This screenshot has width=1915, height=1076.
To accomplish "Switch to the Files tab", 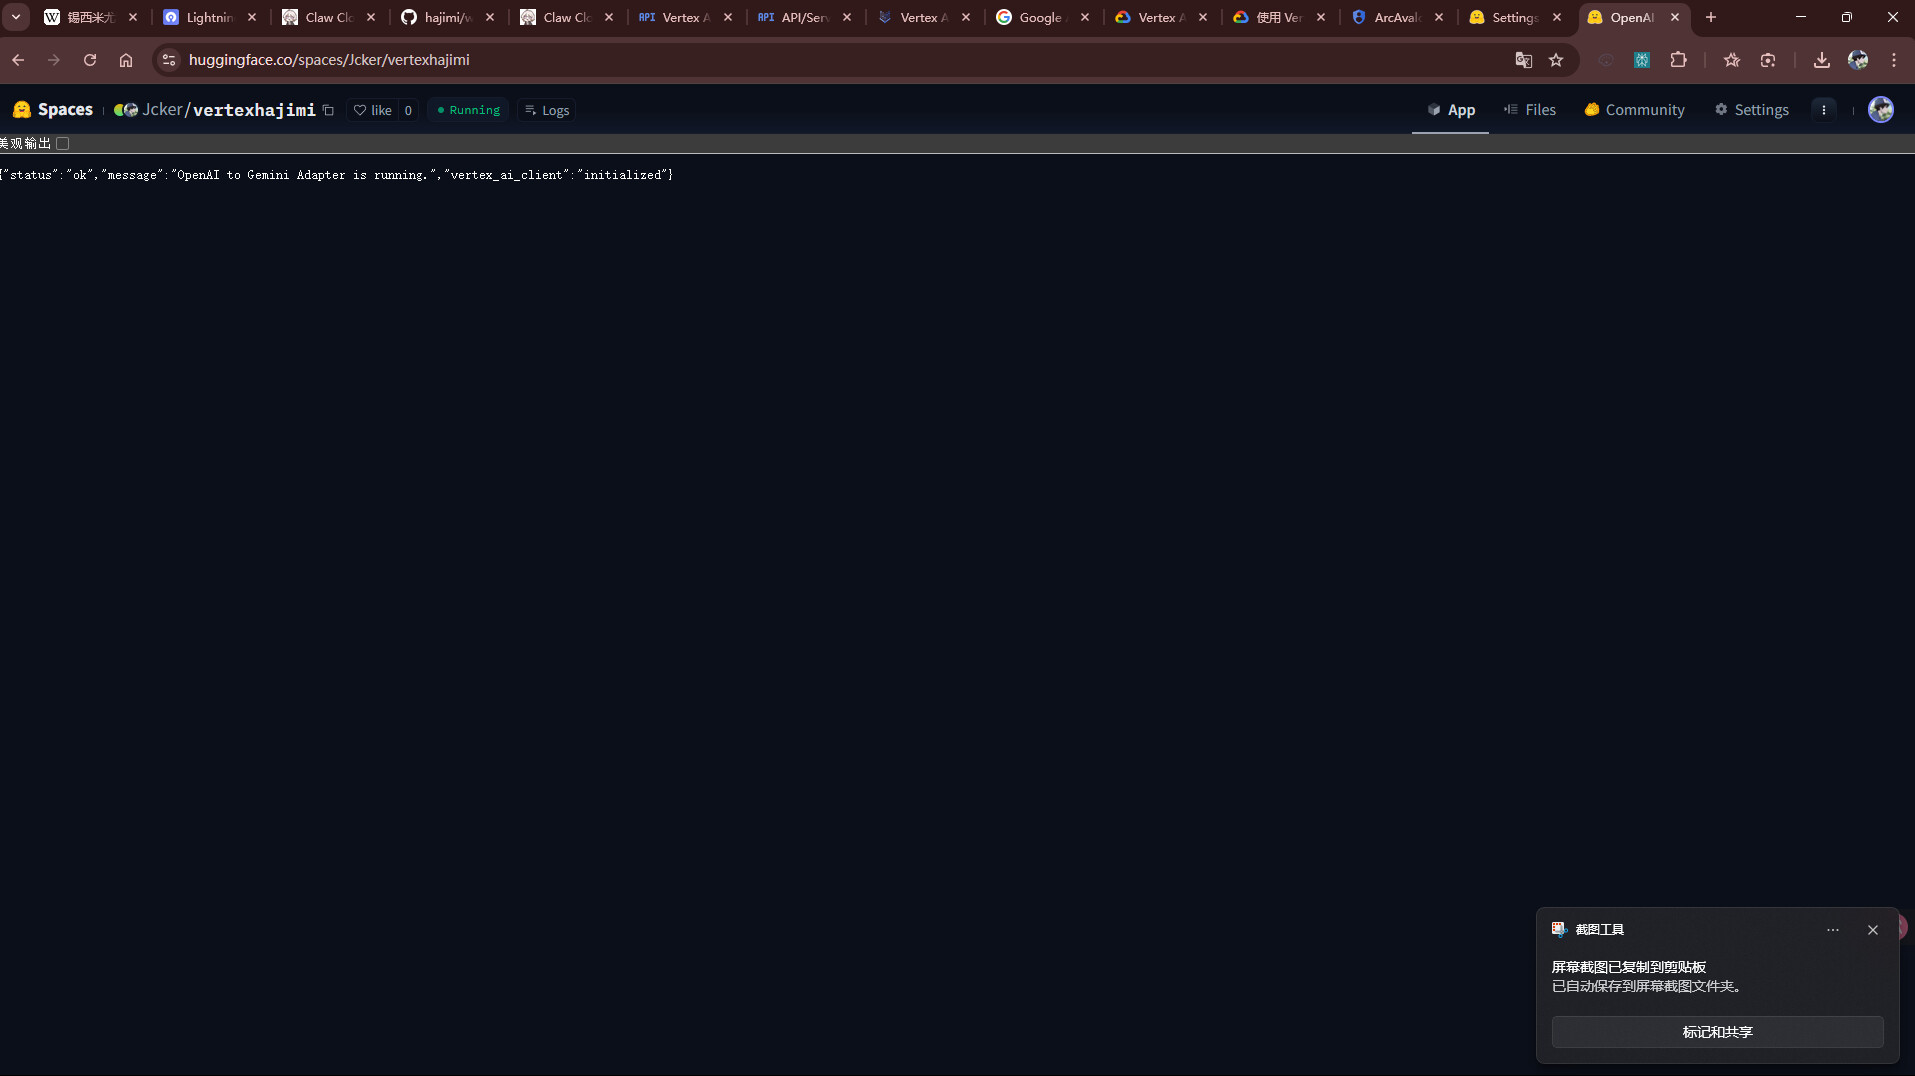I will coord(1530,110).
